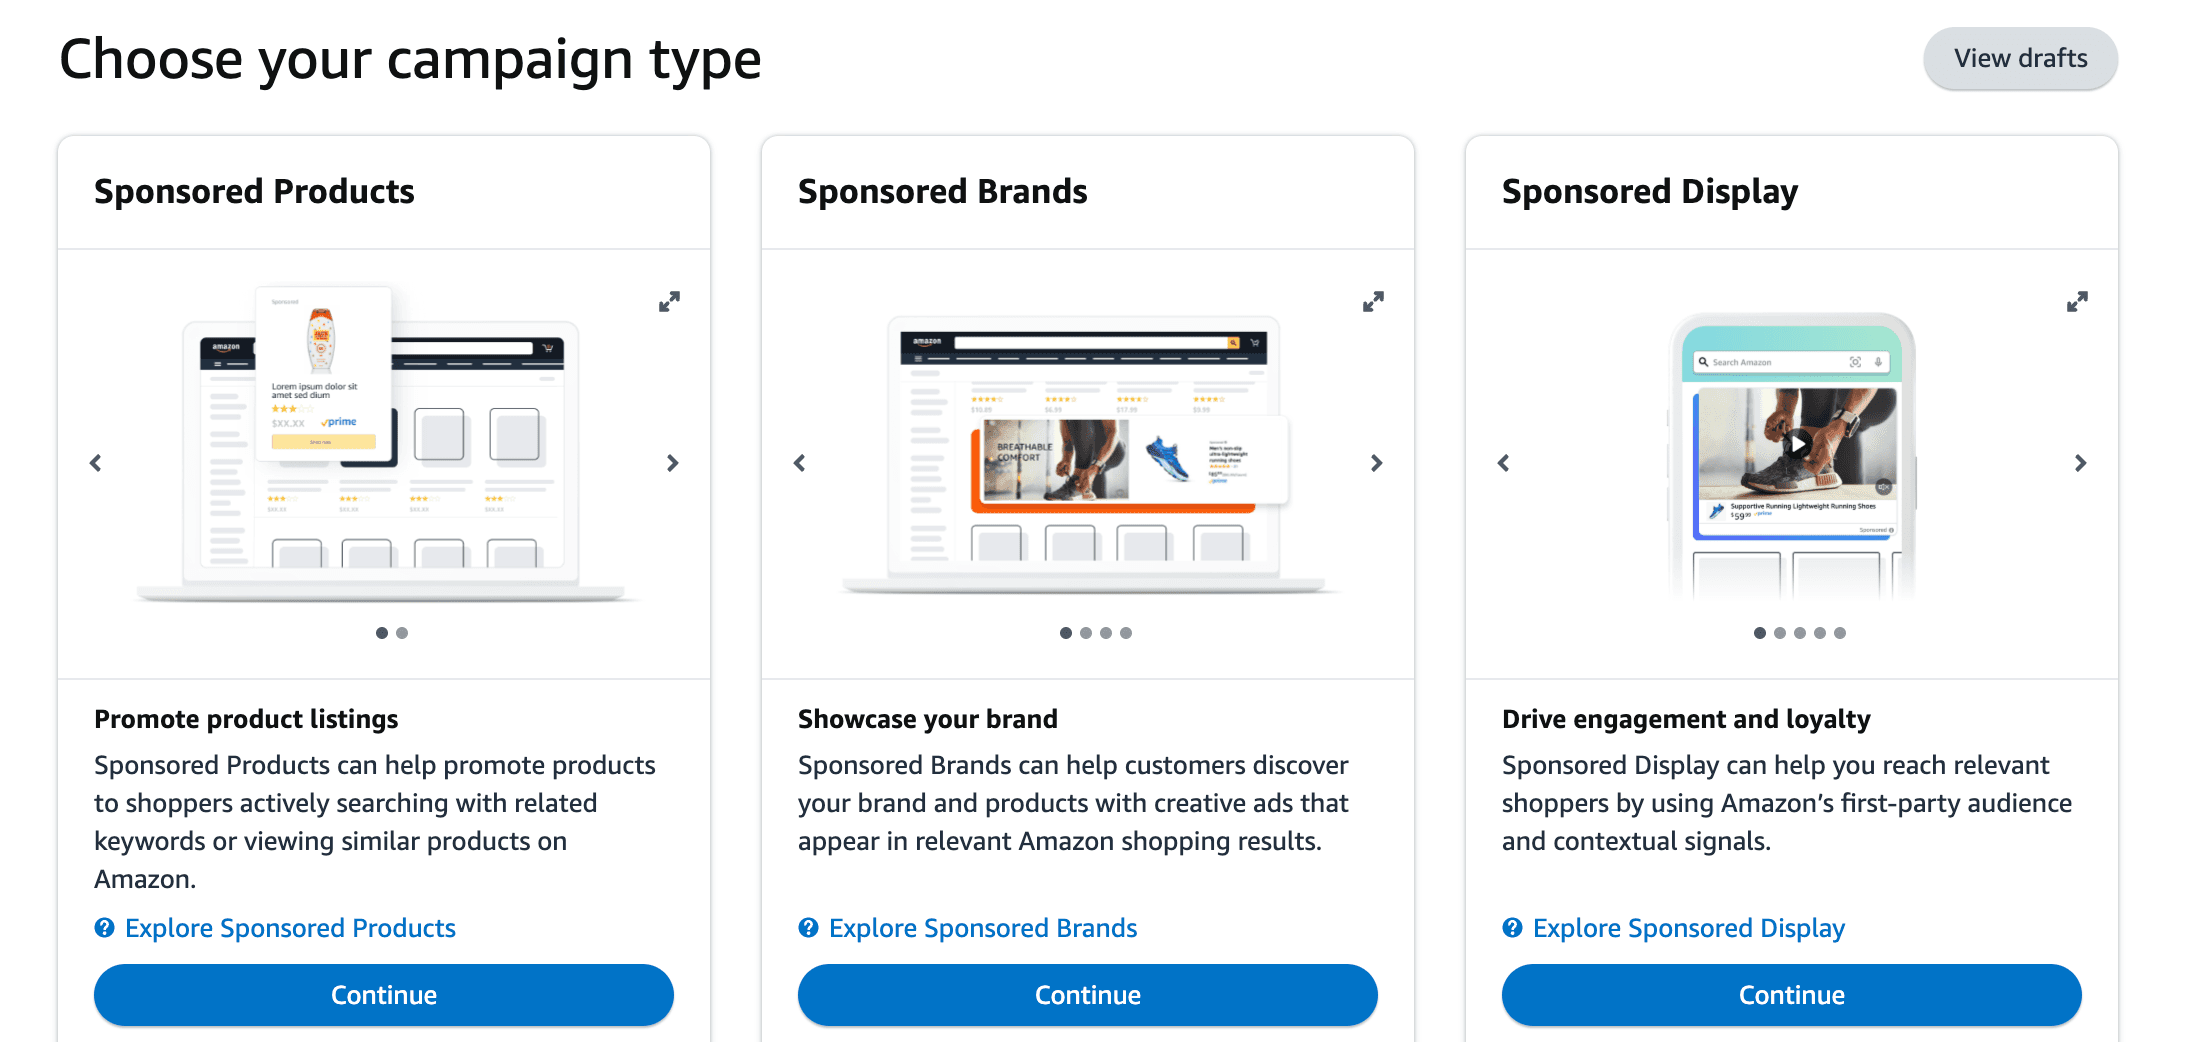Continue with a Sponsored Products campaign
Image resolution: width=2212 pixels, height=1042 pixels.
click(x=383, y=994)
